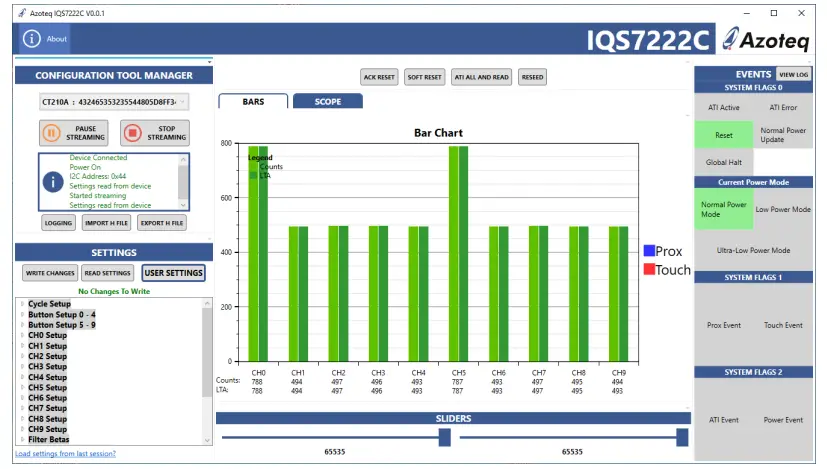The image size is (827, 469).
Task: Click the ATI Active flag
Action: point(724,108)
